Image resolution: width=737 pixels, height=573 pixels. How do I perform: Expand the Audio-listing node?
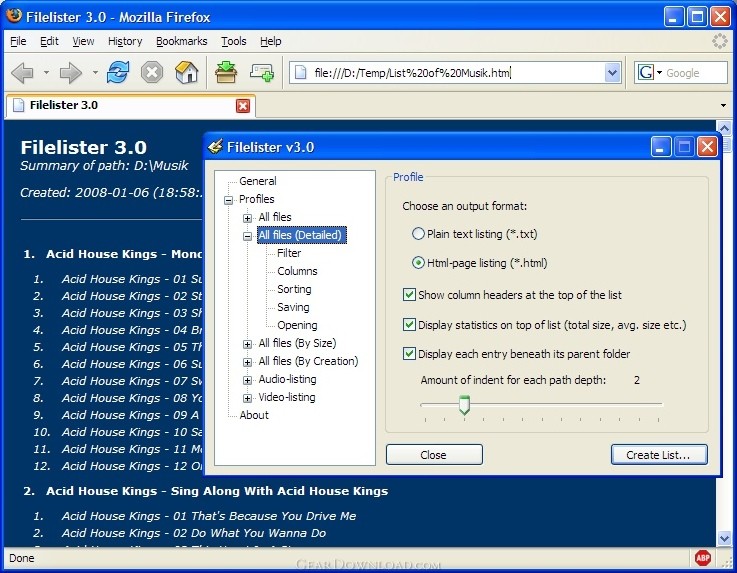(247, 380)
